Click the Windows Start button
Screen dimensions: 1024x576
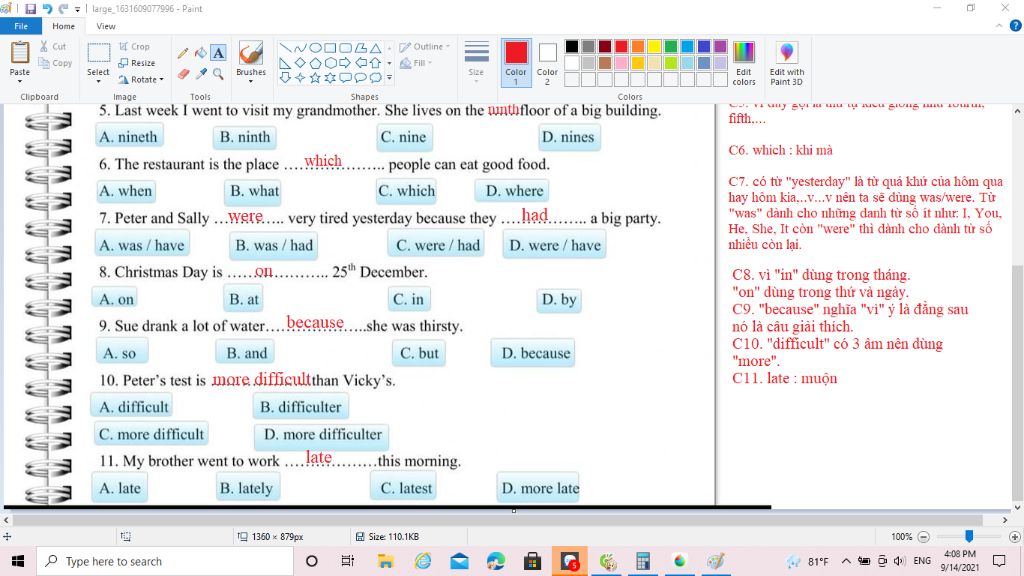(18, 561)
